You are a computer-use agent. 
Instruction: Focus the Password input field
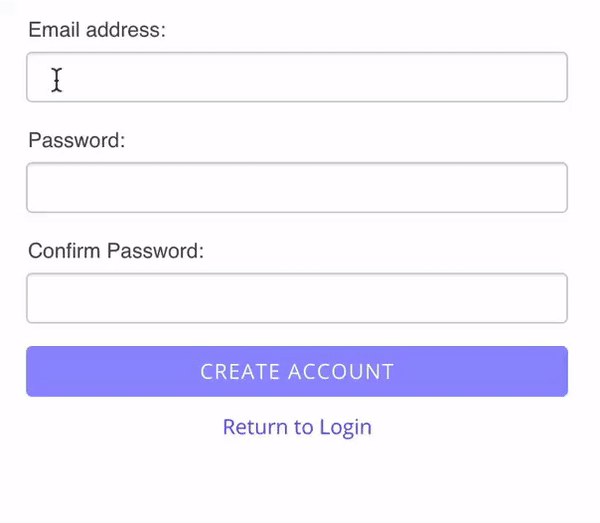(297, 187)
